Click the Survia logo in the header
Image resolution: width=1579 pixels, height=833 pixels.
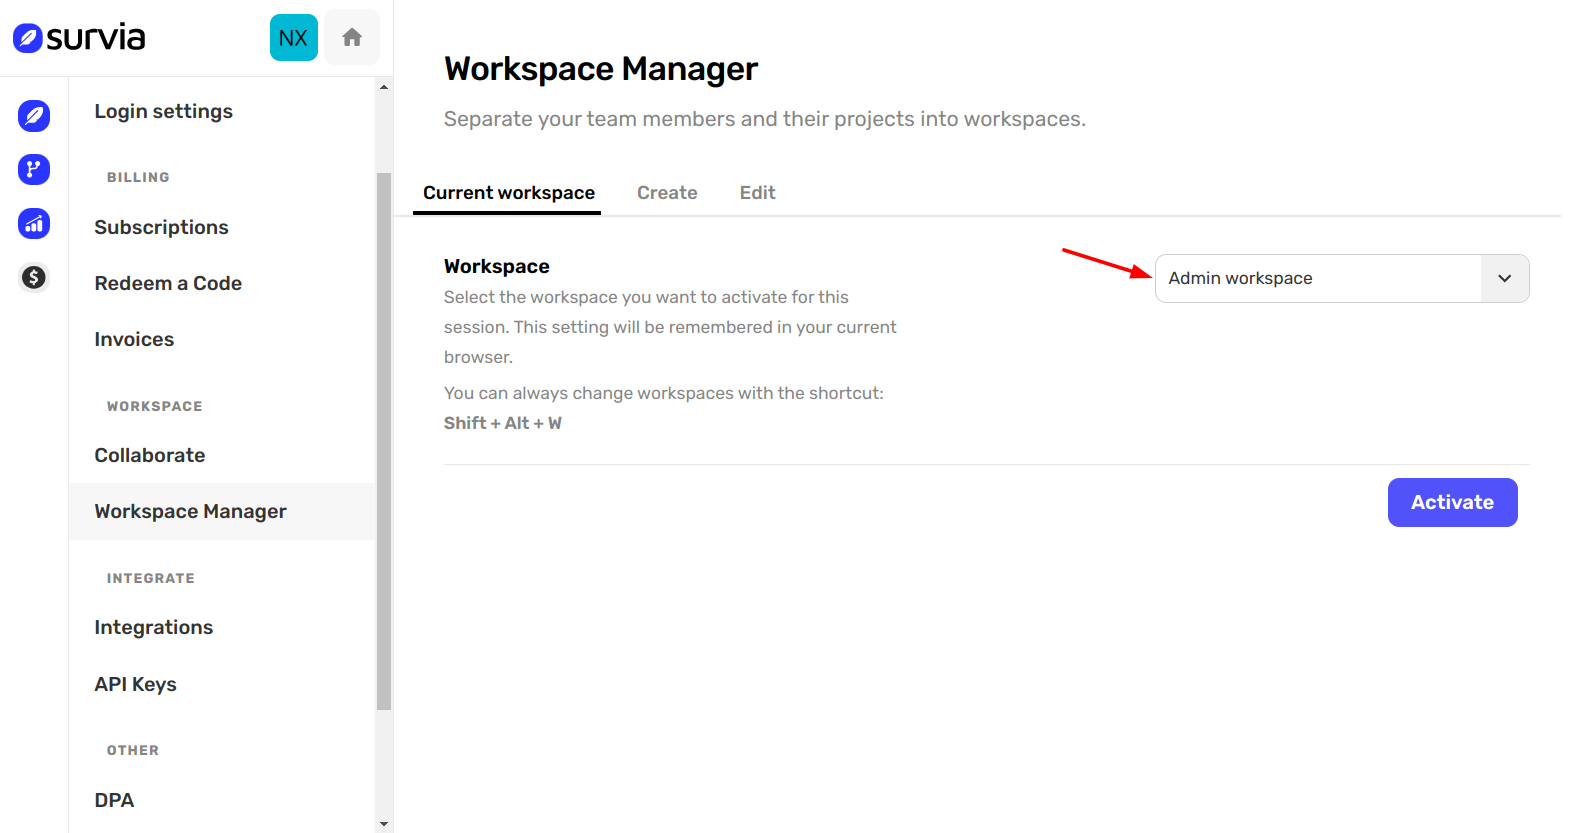point(79,38)
